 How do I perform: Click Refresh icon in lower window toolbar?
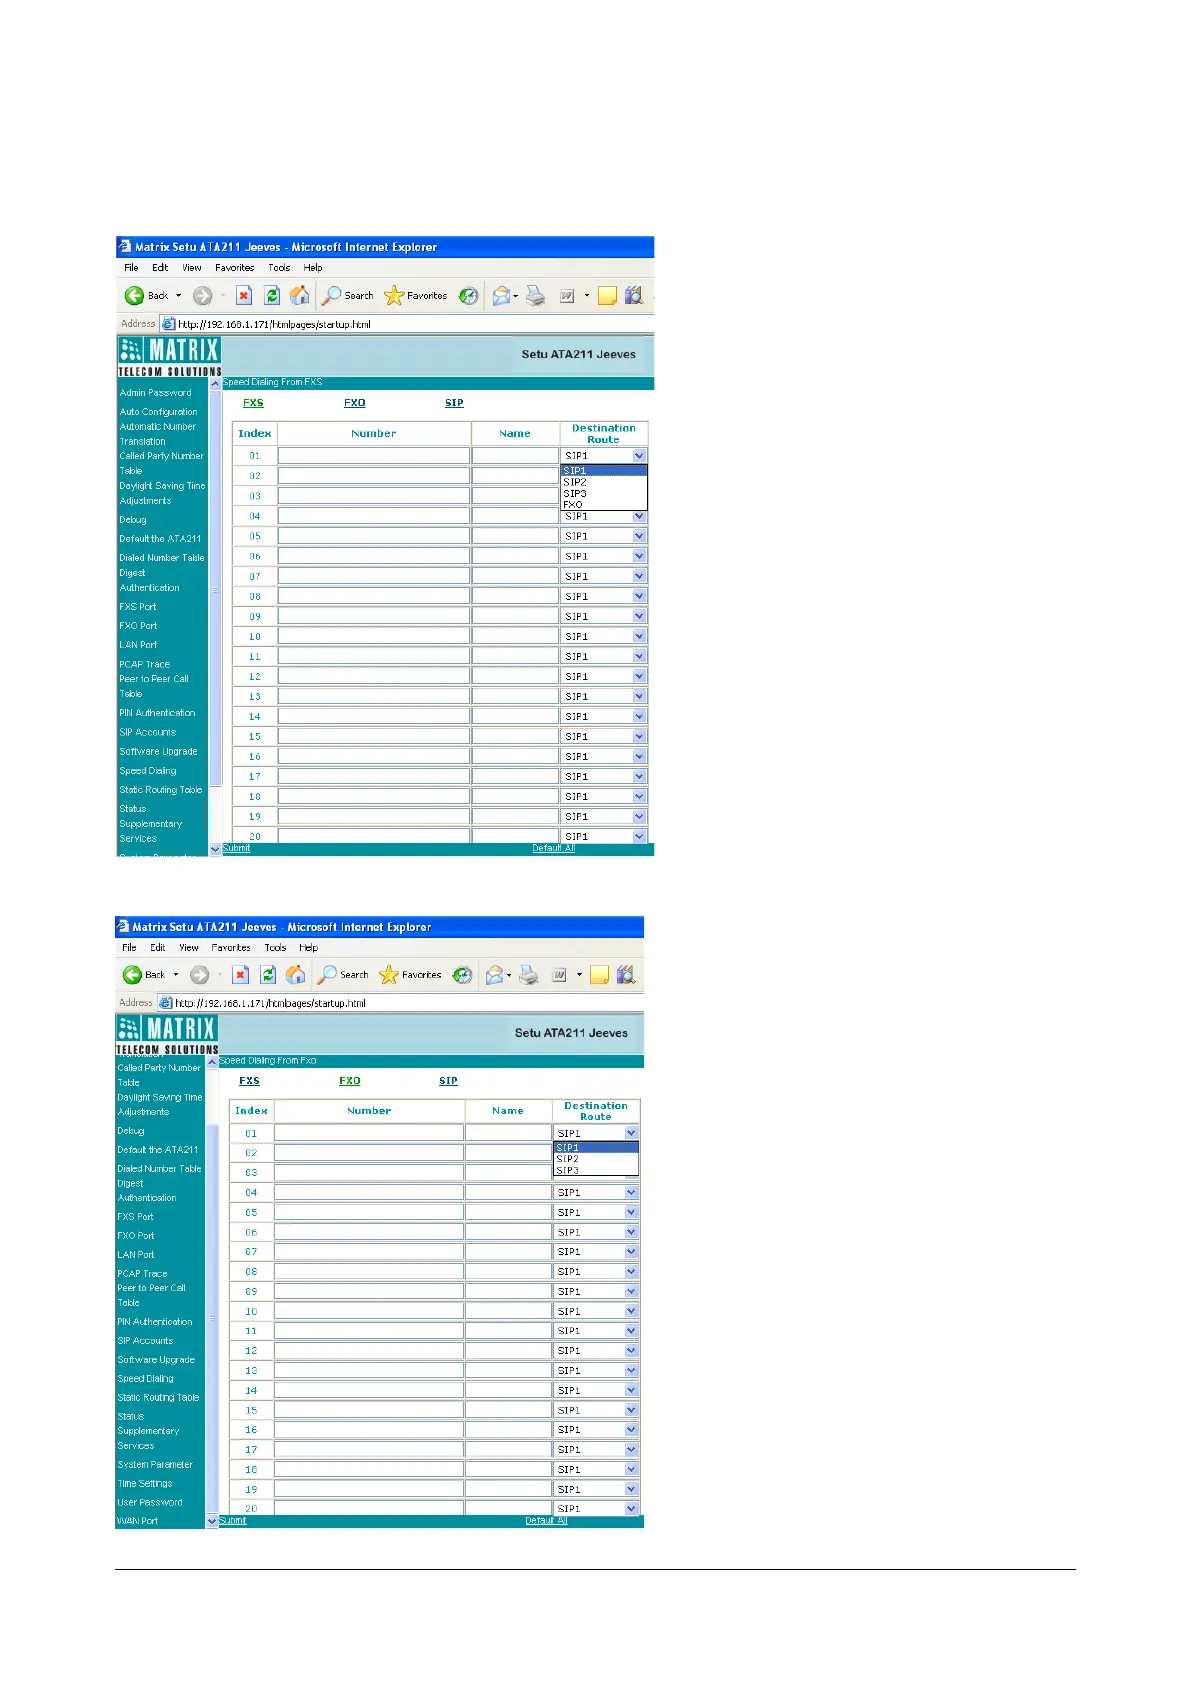coord(268,975)
